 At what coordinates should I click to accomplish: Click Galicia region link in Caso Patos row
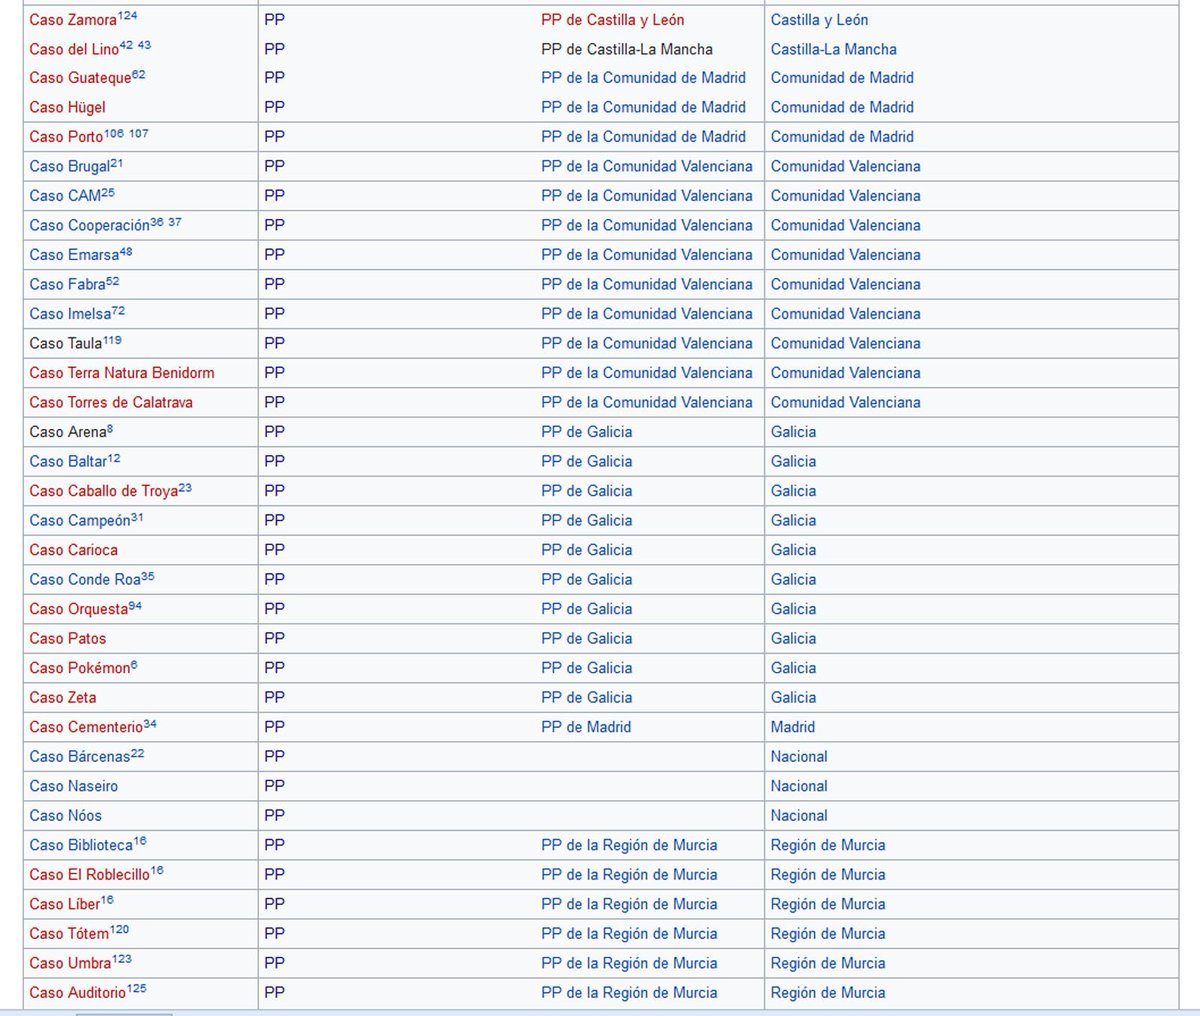[793, 638]
